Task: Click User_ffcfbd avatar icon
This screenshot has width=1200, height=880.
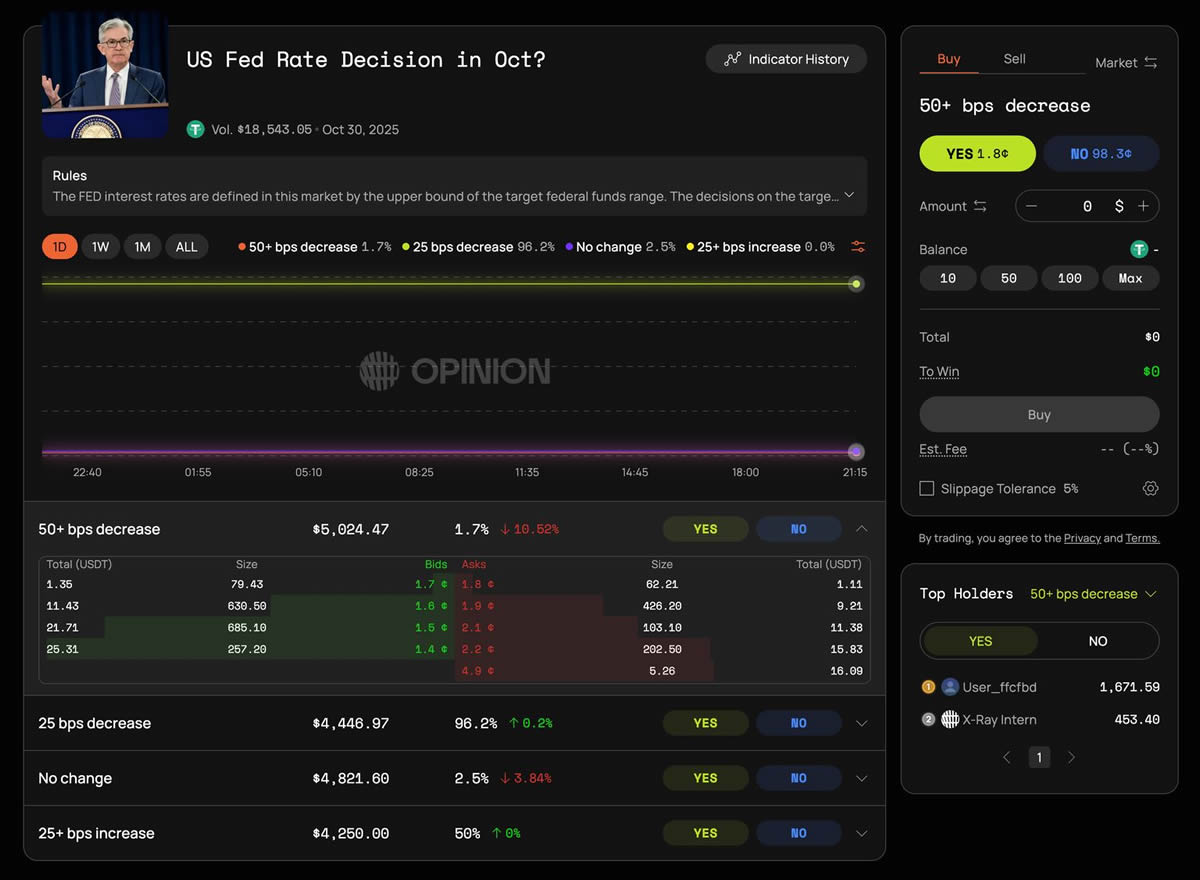Action: pos(950,687)
